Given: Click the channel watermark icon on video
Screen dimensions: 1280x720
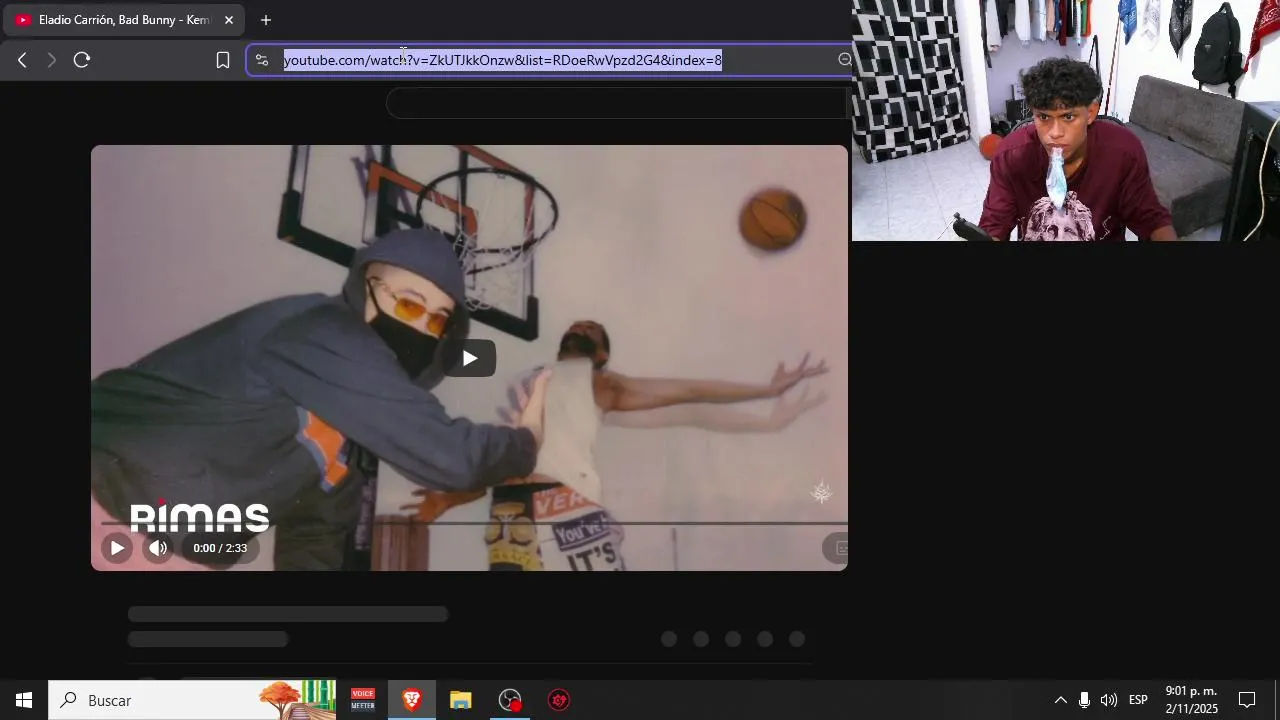Looking at the screenshot, I should click(x=822, y=492).
